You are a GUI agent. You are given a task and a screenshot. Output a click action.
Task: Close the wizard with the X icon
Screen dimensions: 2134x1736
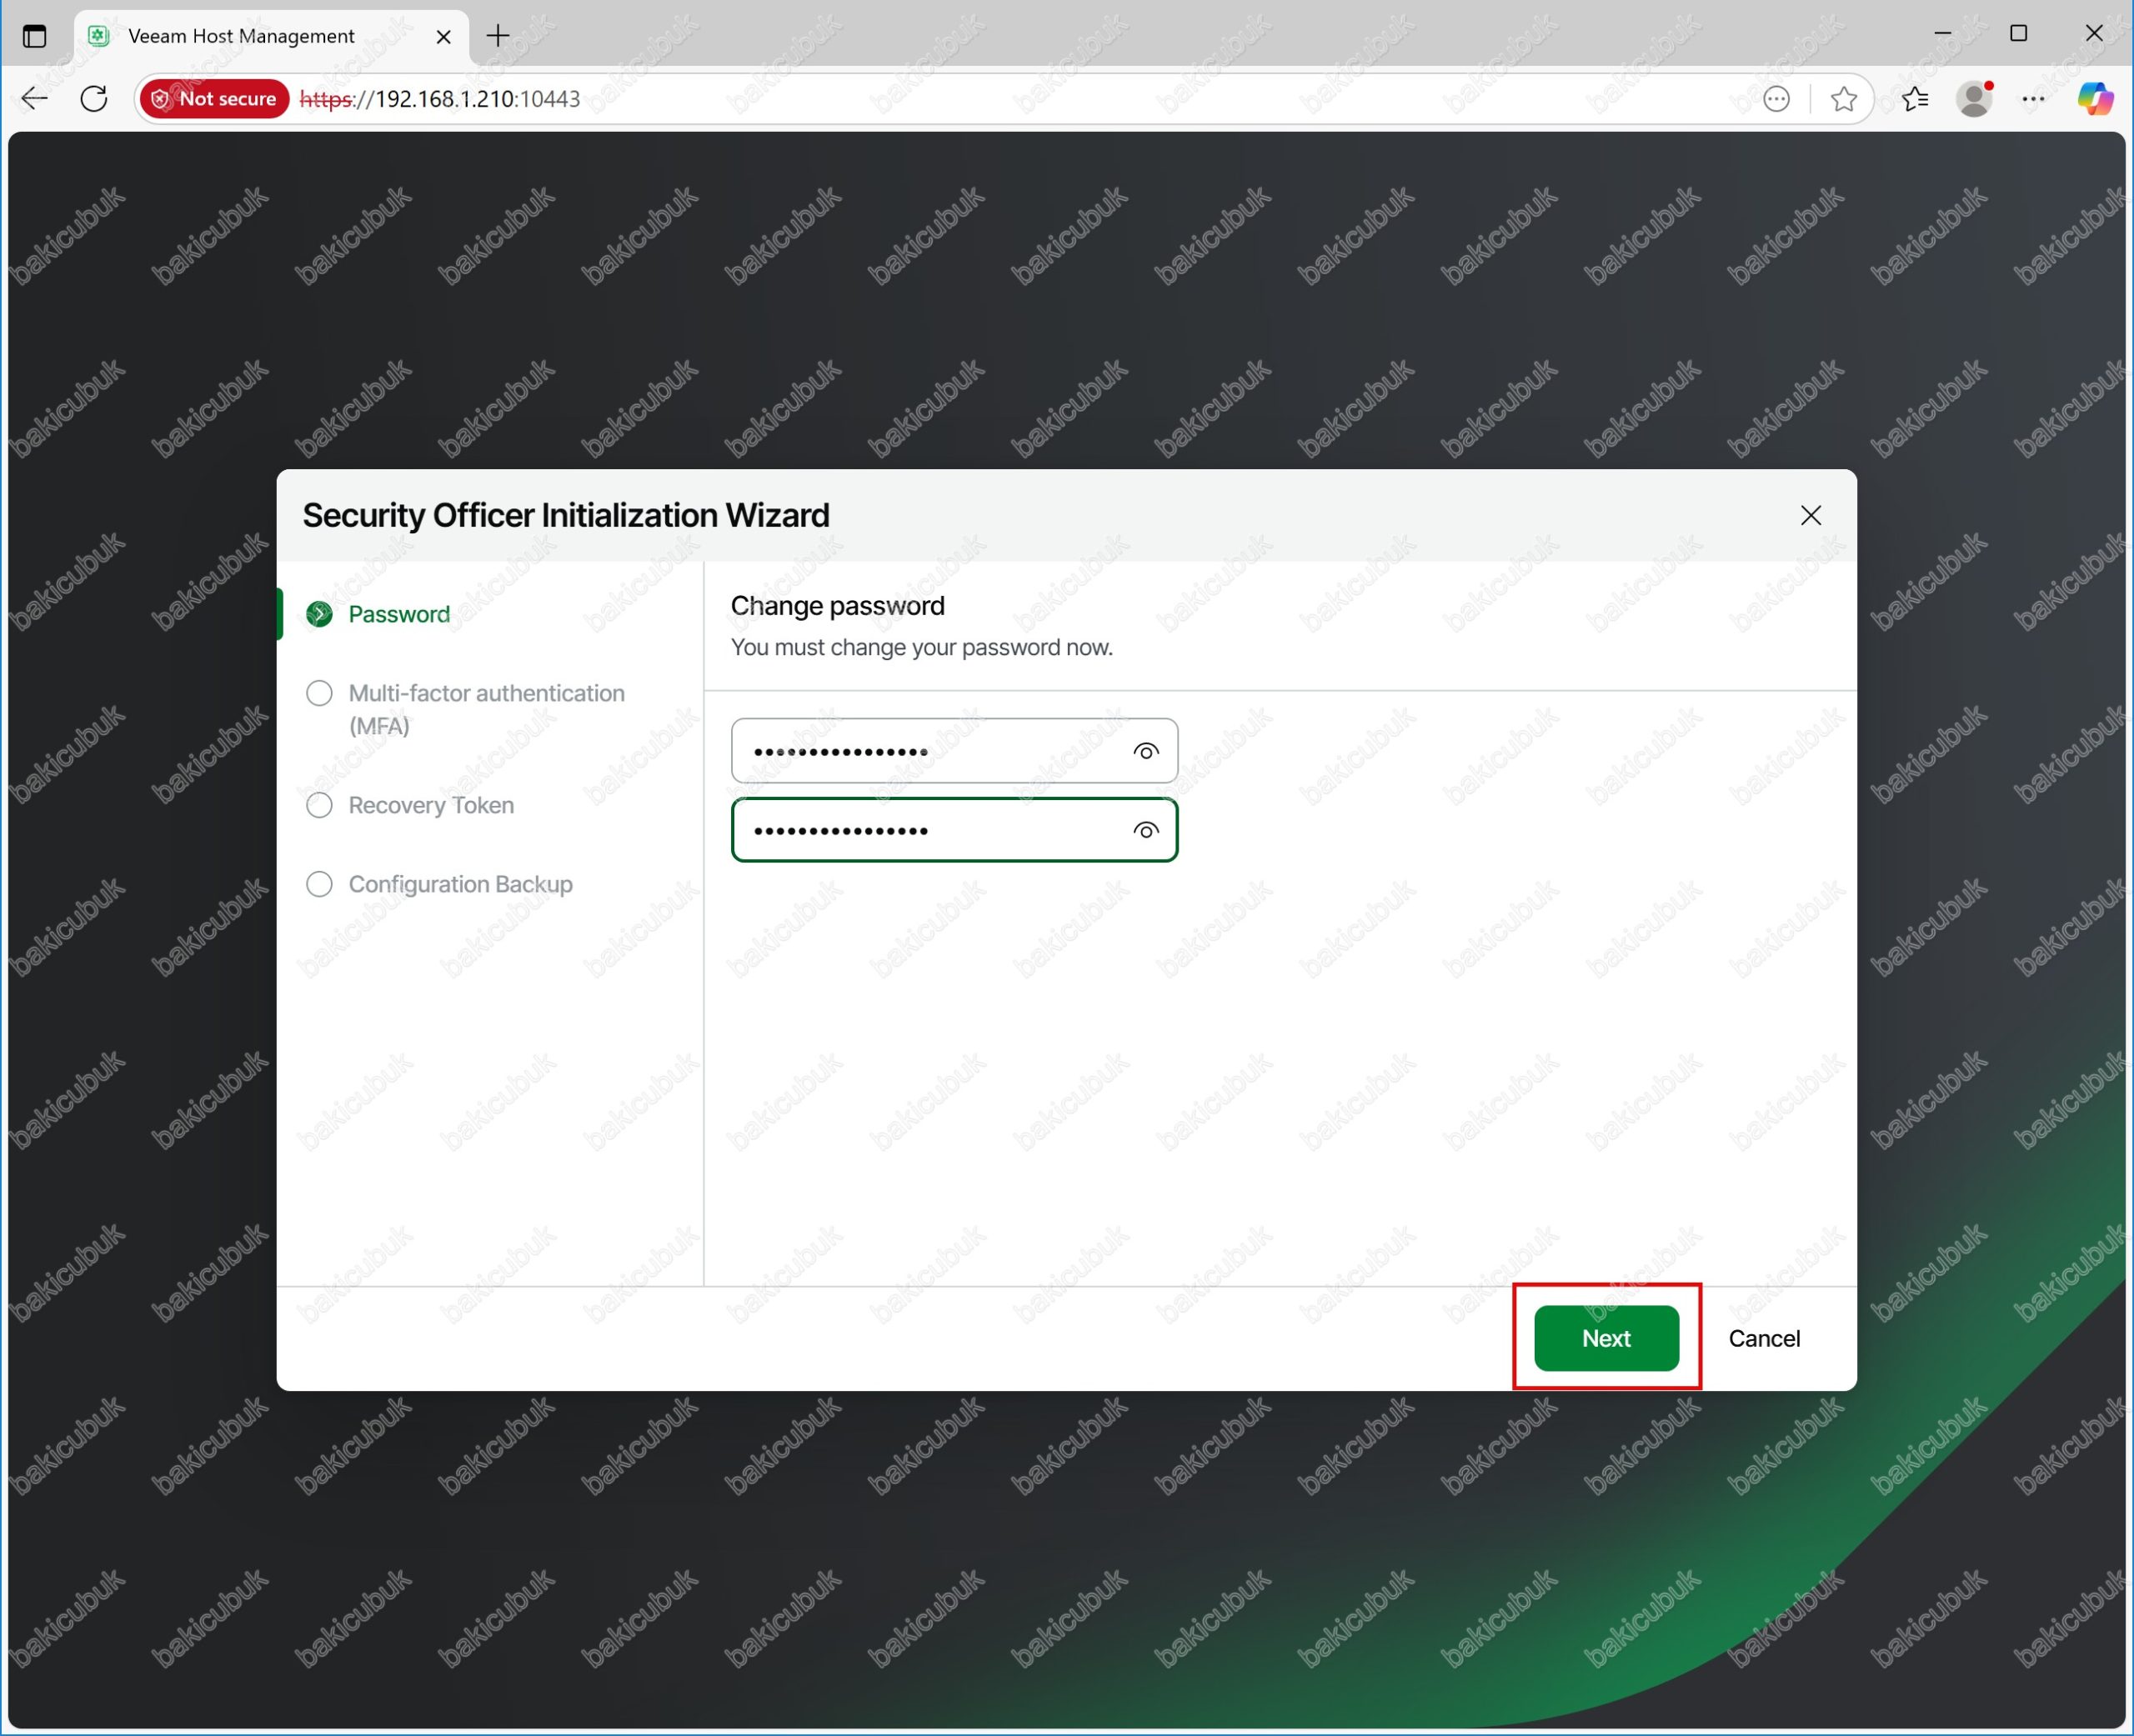[x=1811, y=515]
